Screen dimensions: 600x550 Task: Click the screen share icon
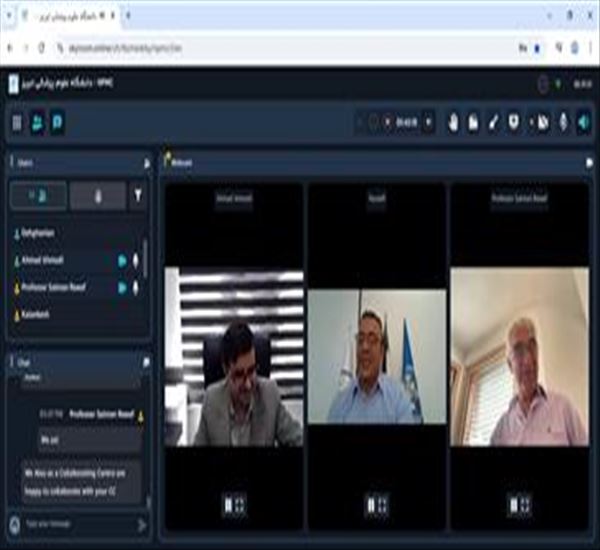point(543,123)
